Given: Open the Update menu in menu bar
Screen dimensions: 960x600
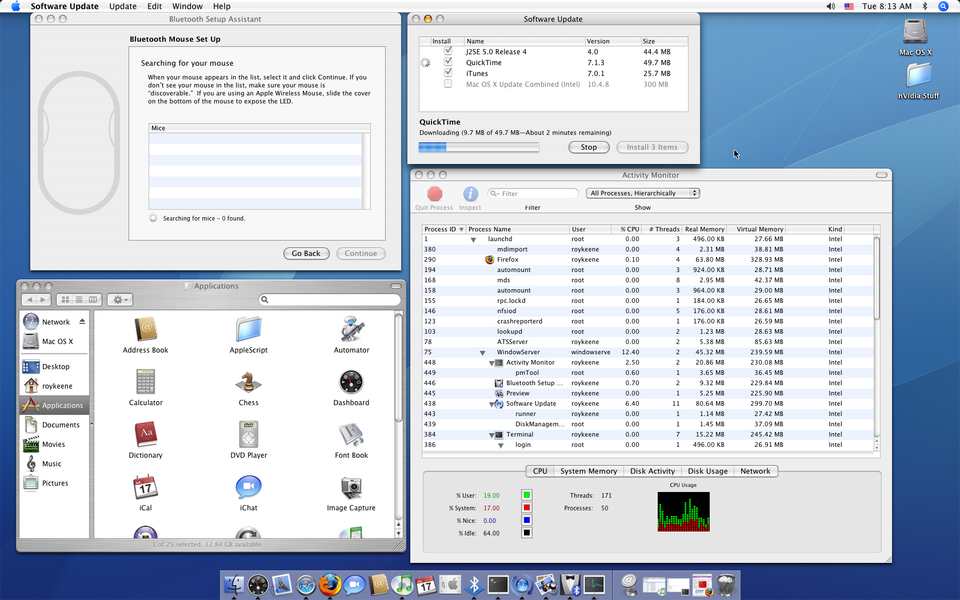Looking at the screenshot, I should pos(122,6).
